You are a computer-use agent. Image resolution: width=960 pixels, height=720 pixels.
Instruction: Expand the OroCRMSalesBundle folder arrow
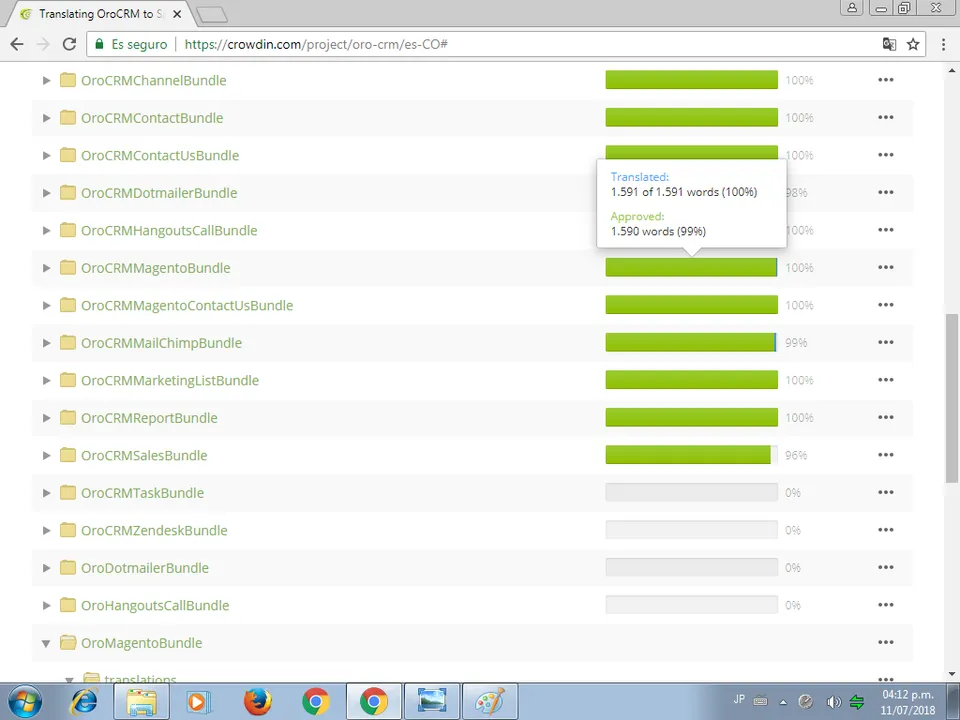click(x=47, y=456)
